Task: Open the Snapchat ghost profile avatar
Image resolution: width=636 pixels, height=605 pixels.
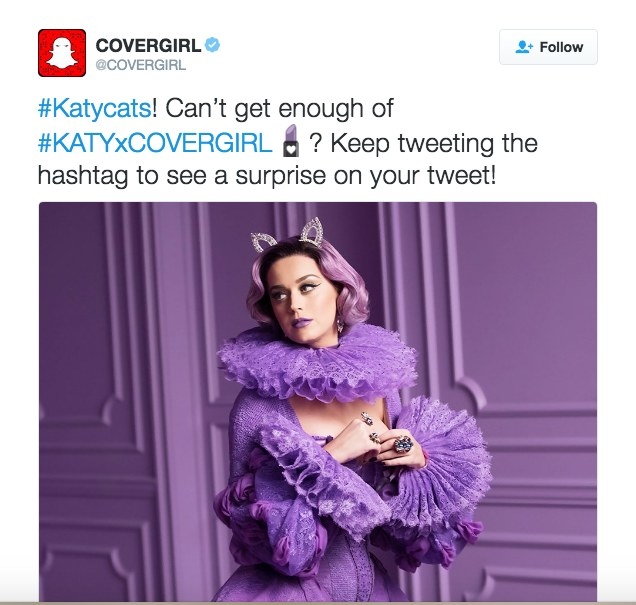Action: coord(62,53)
